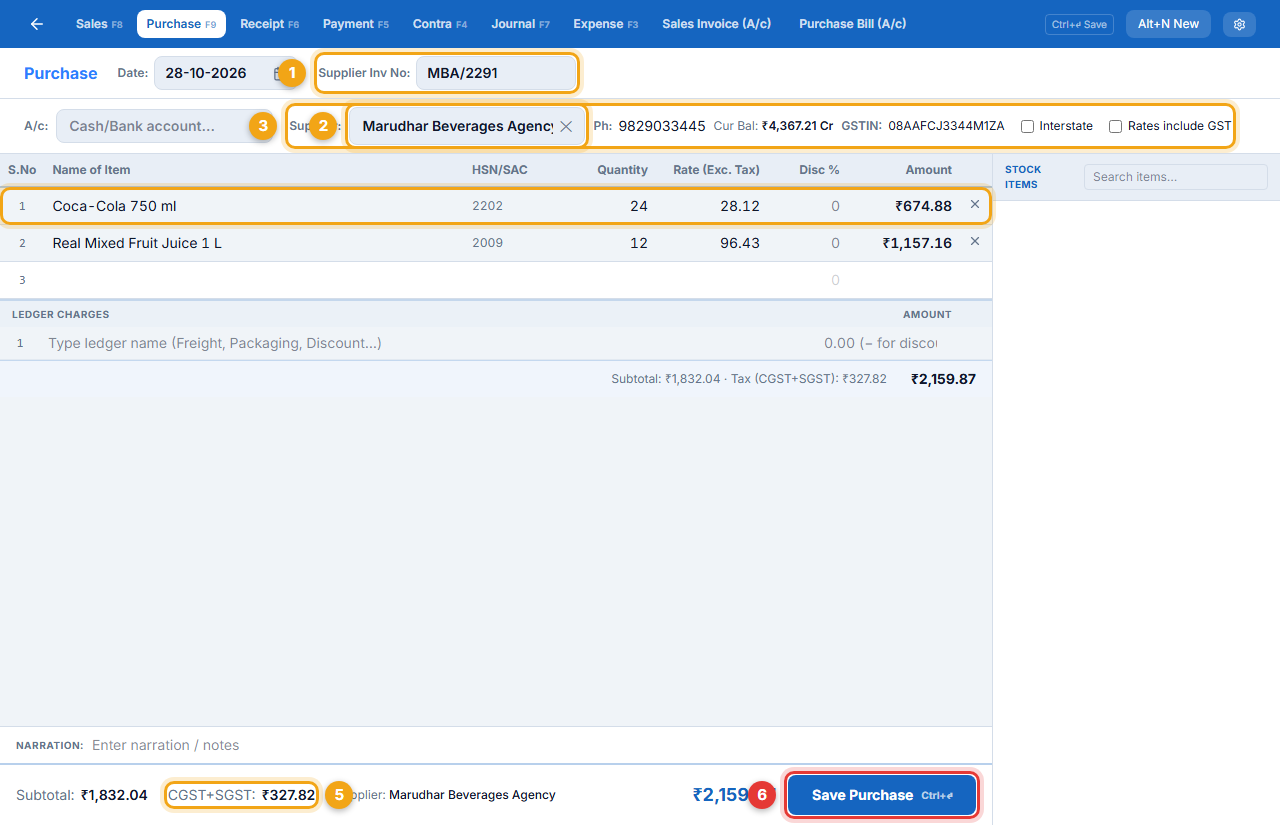
Task: Click the GSTIN 08AAFCJ3344M1ZA value
Action: pyautogui.click(x=946, y=126)
